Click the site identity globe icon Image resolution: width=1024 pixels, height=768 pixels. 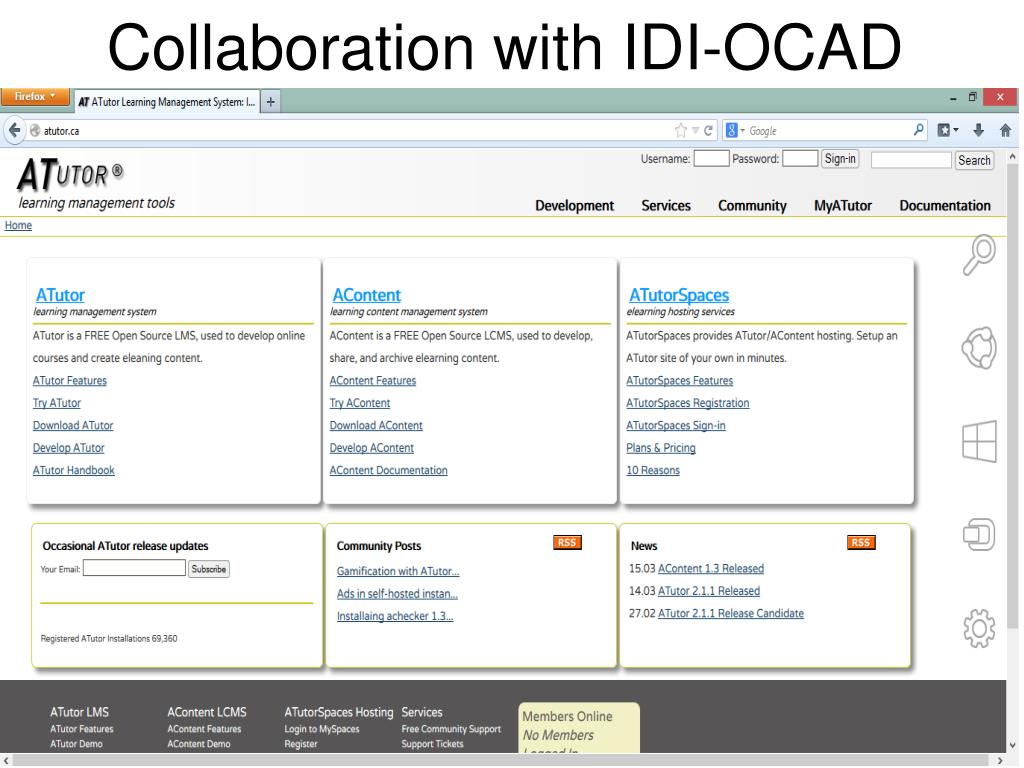tap(35, 131)
